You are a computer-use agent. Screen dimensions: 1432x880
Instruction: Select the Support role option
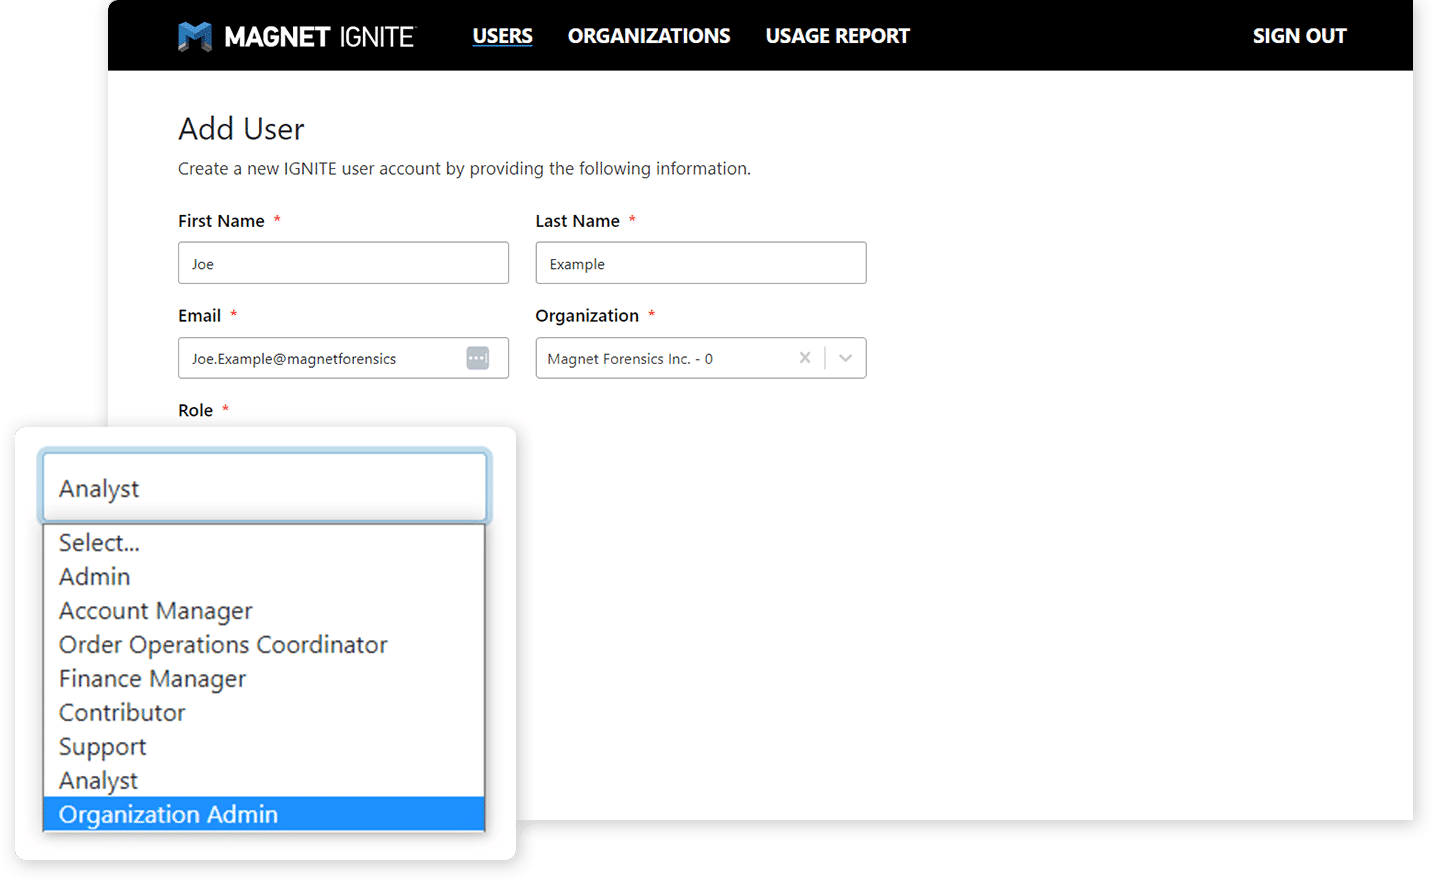264,746
